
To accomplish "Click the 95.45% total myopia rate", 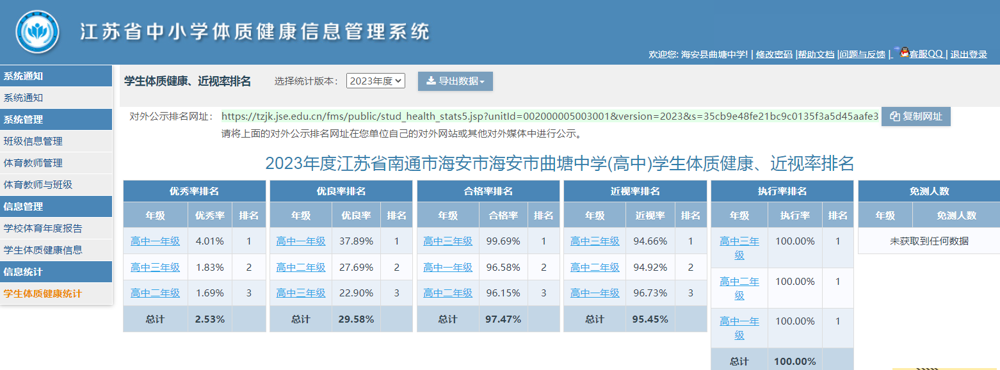I will pyautogui.click(x=651, y=319).
